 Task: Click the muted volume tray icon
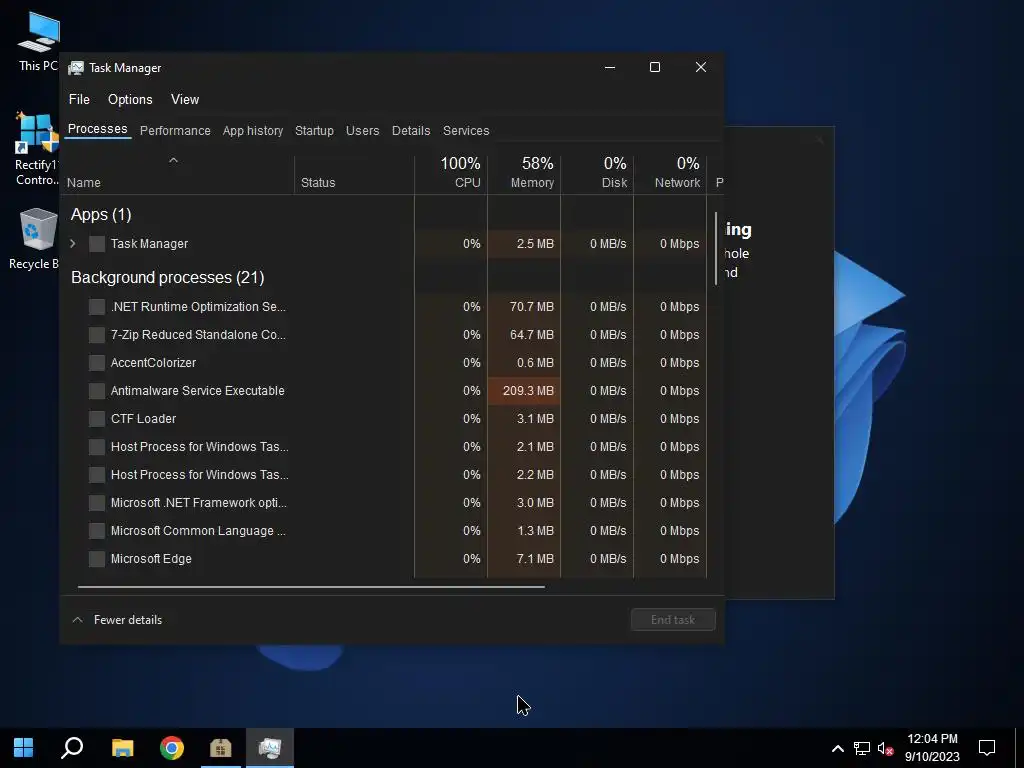click(886, 748)
